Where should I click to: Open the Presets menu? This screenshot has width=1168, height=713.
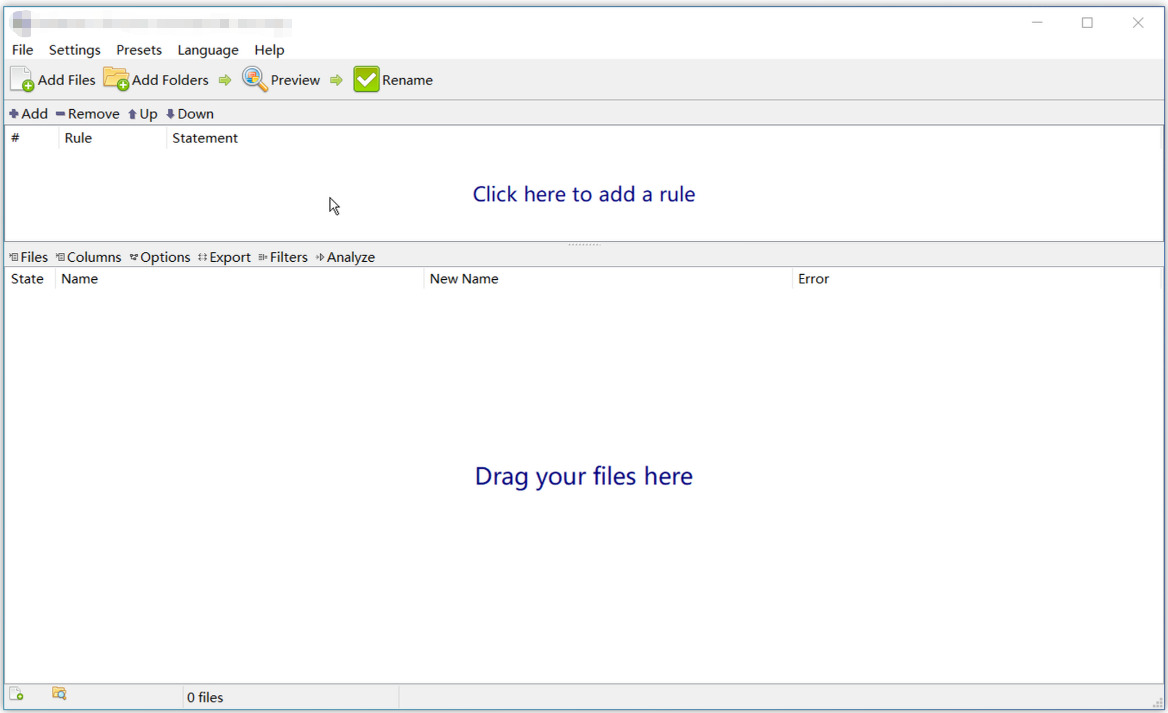139,50
